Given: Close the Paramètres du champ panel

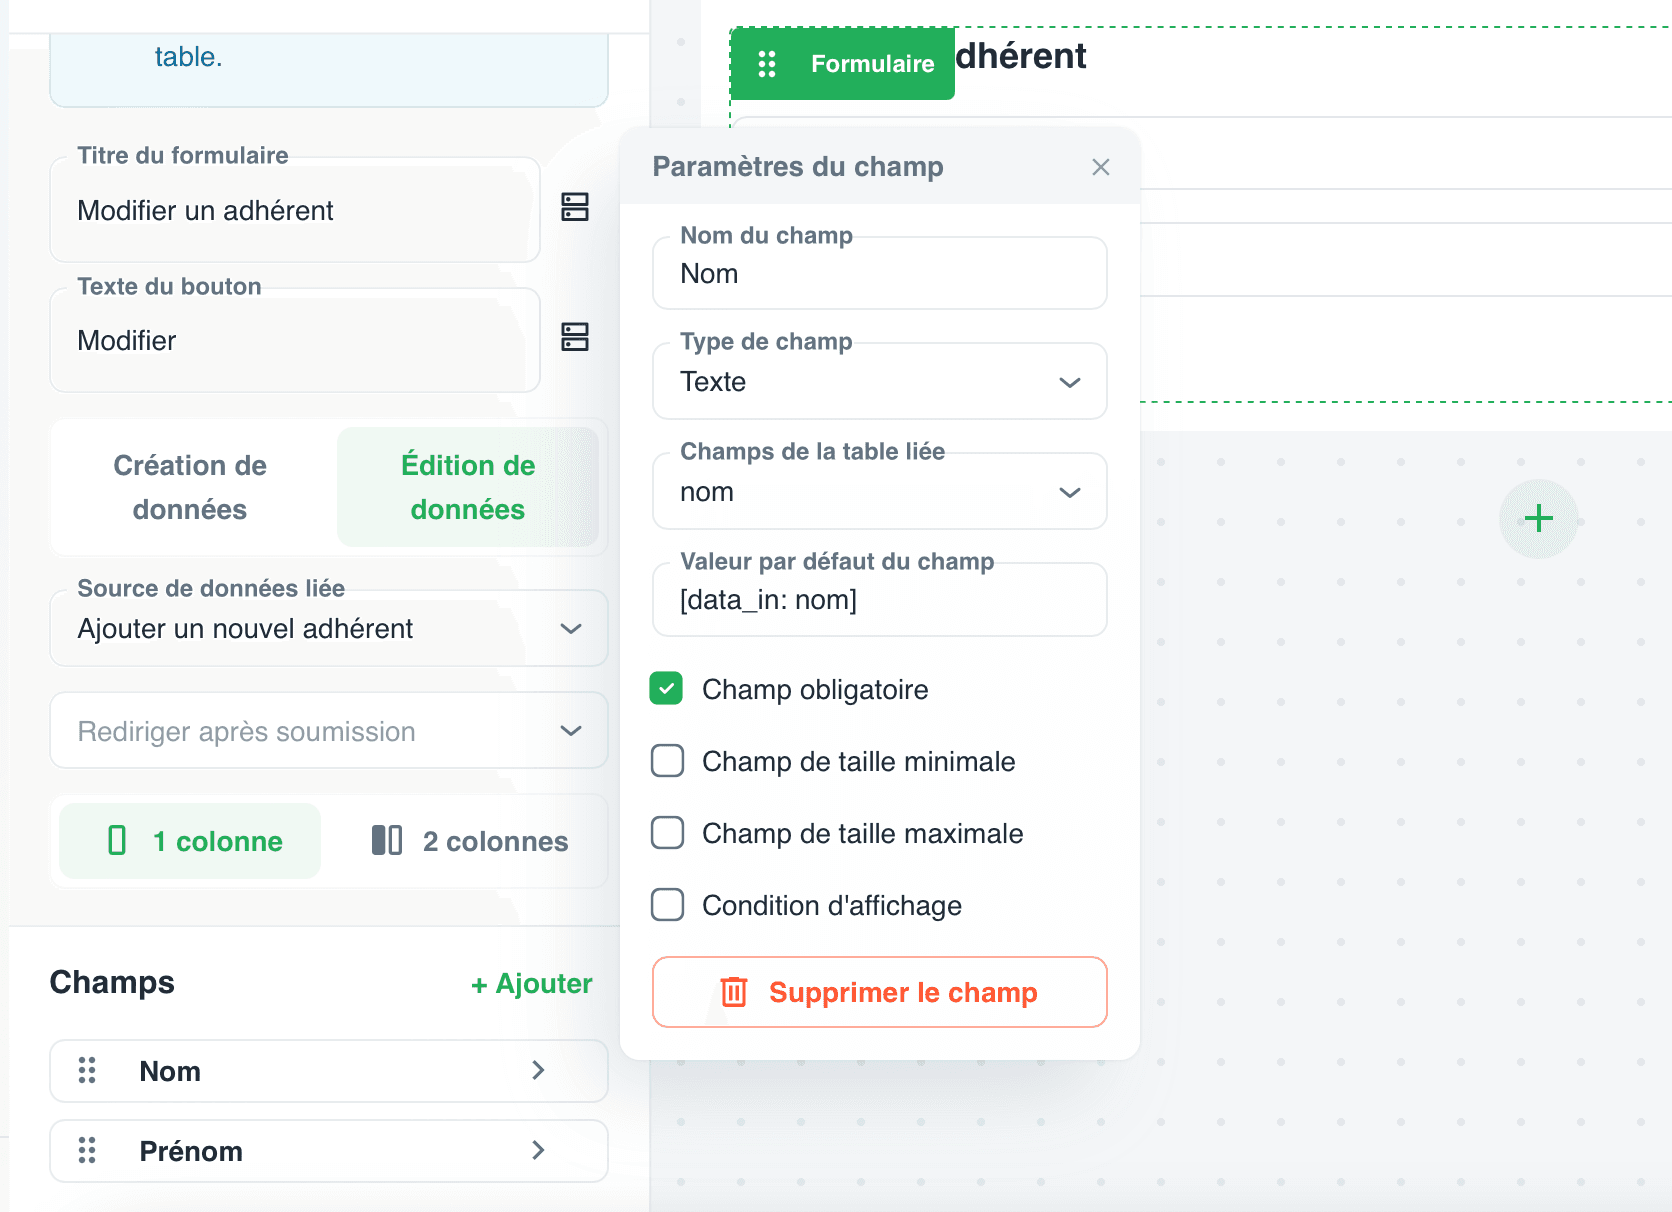Looking at the screenshot, I should tap(1101, 167).
